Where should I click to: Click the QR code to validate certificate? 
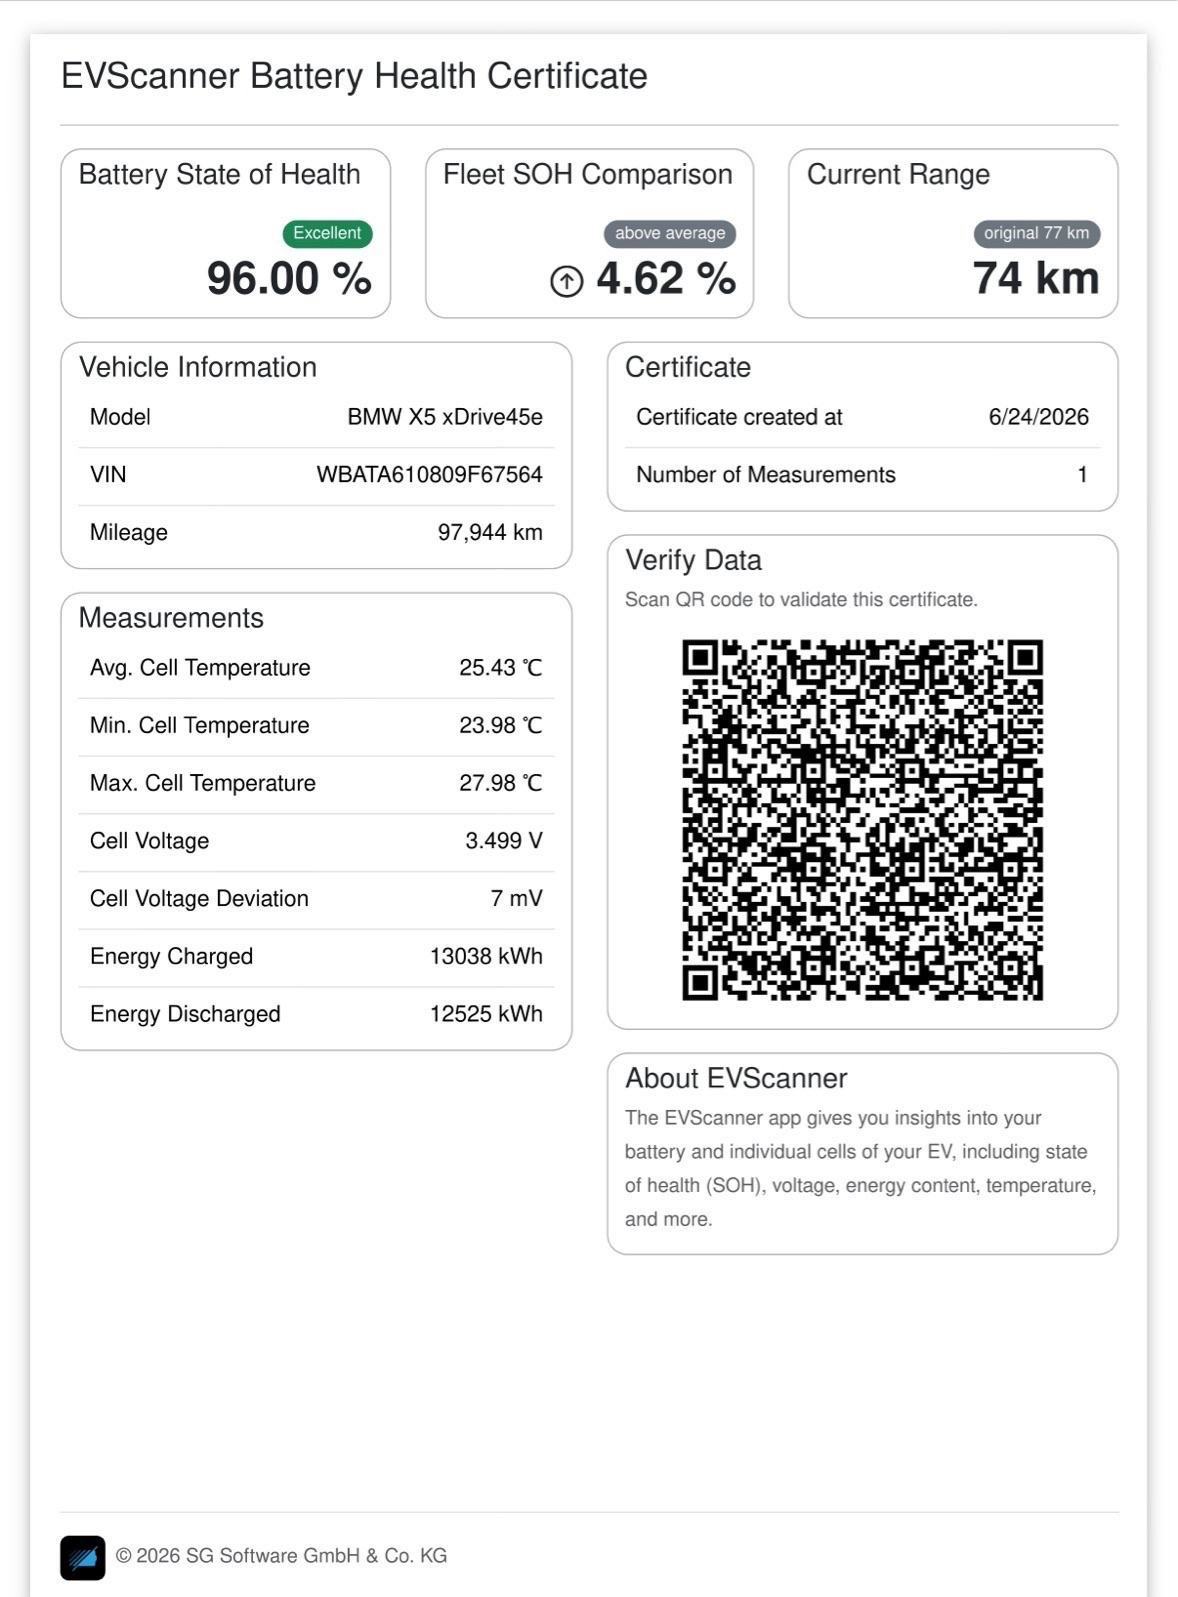pos(862,819)
